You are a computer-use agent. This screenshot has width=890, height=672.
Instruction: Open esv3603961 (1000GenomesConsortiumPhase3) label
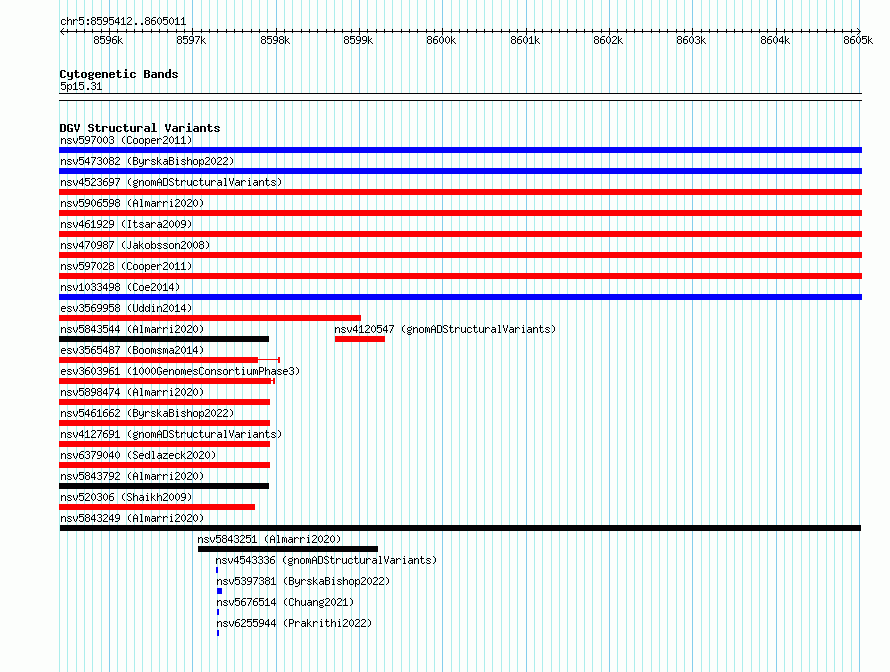180,371
